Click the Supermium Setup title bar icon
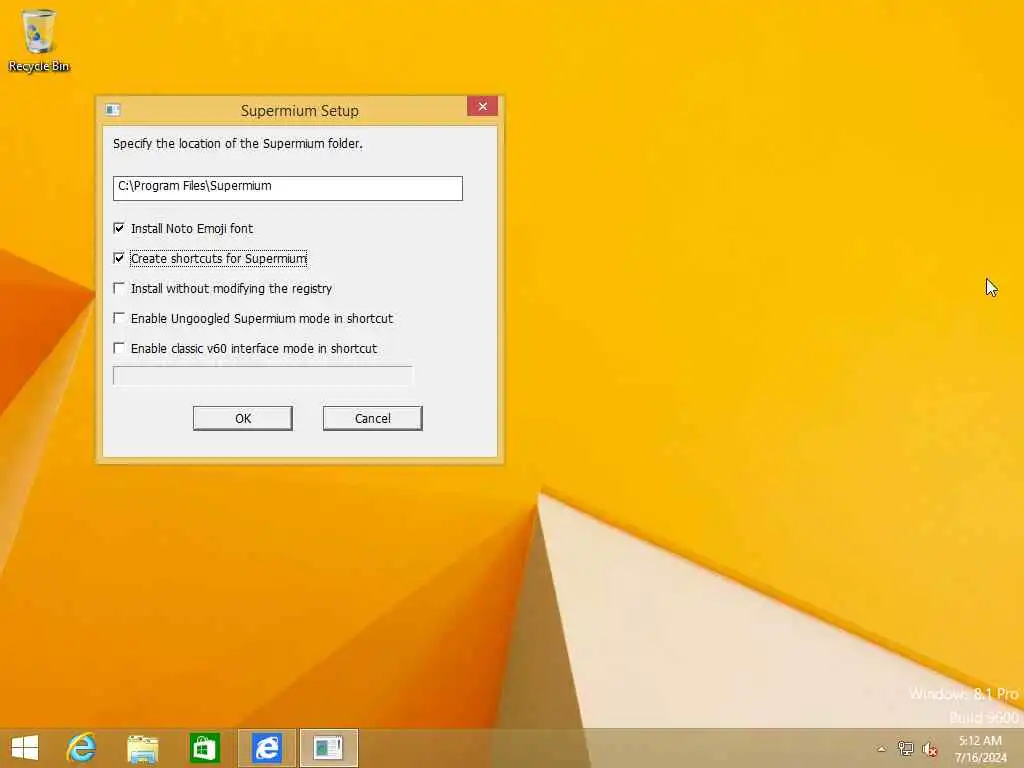The height and width of the screenshot is (768, 1024). coord(112,110)
